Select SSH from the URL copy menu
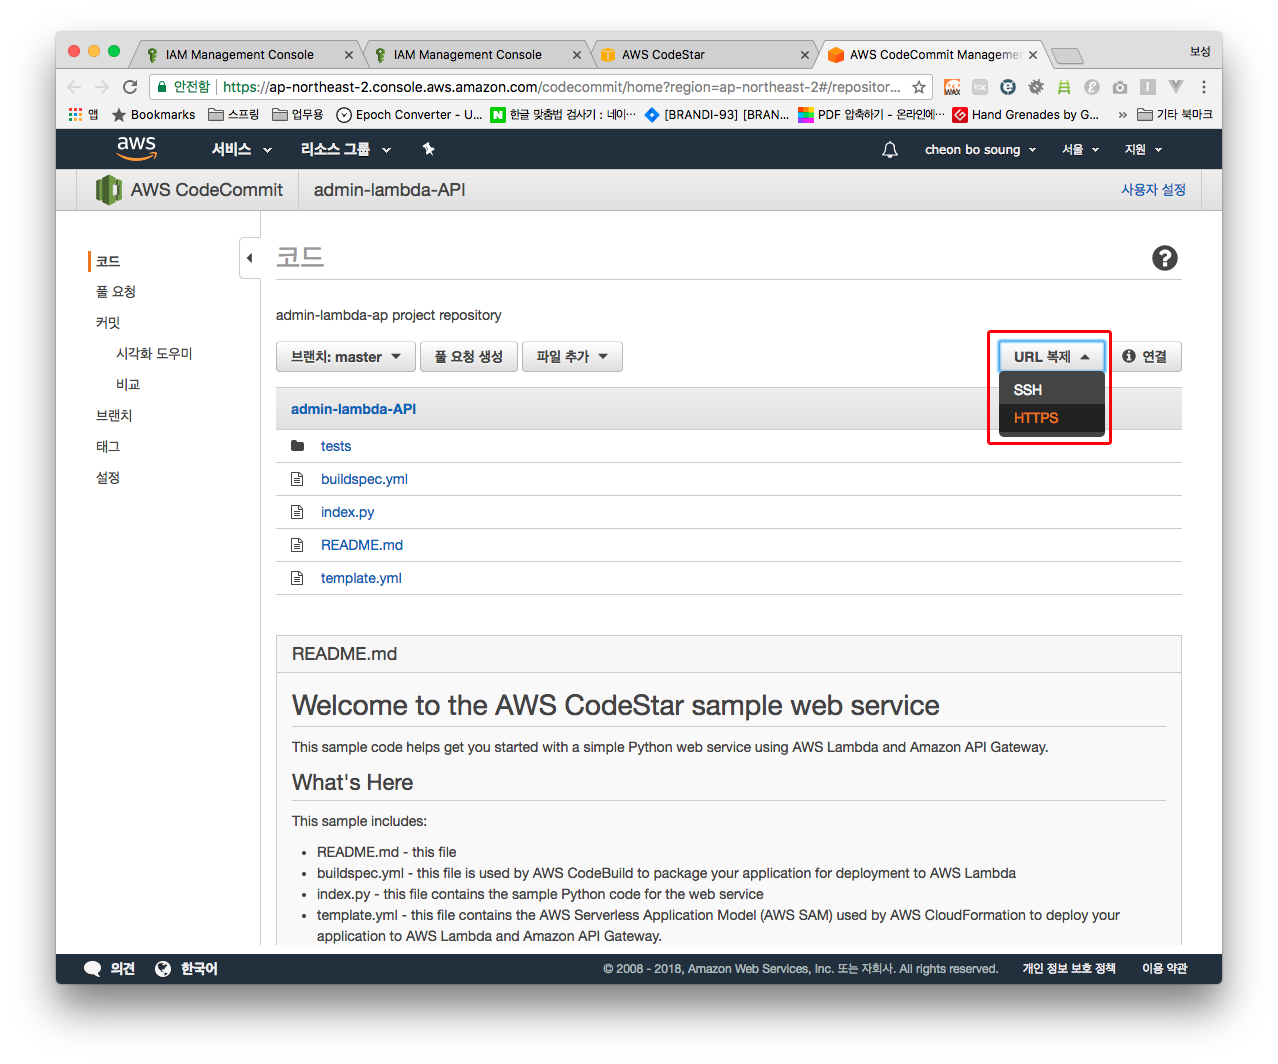 (x=1028, y=390)
